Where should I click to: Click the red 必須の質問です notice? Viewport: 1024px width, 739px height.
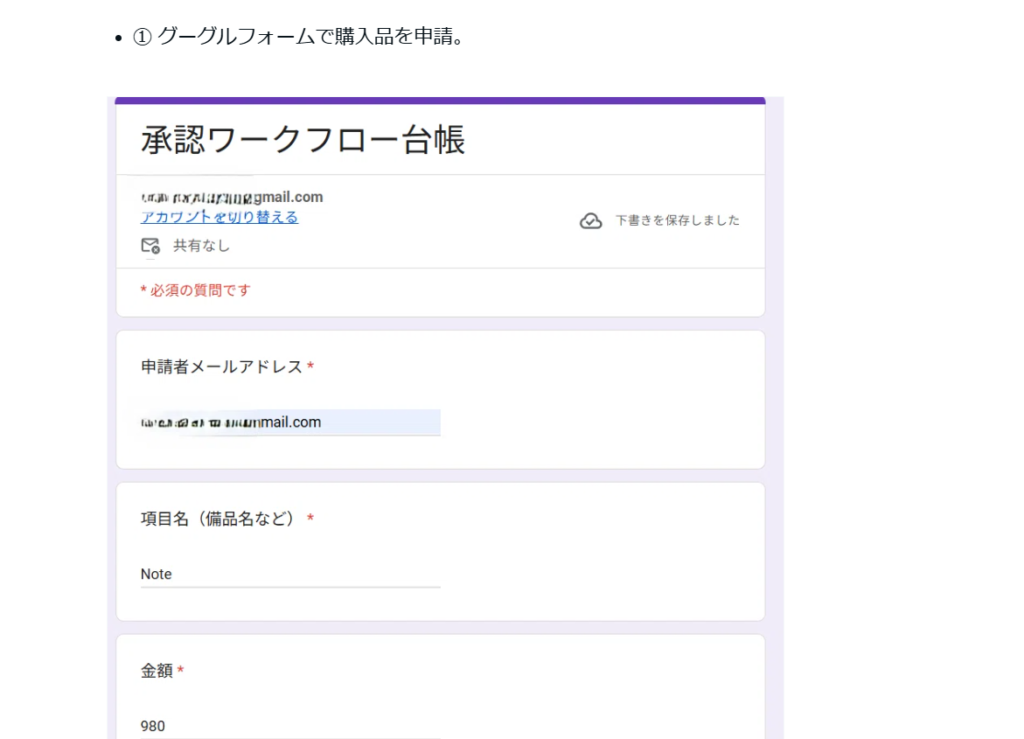(x=195, y=290)
